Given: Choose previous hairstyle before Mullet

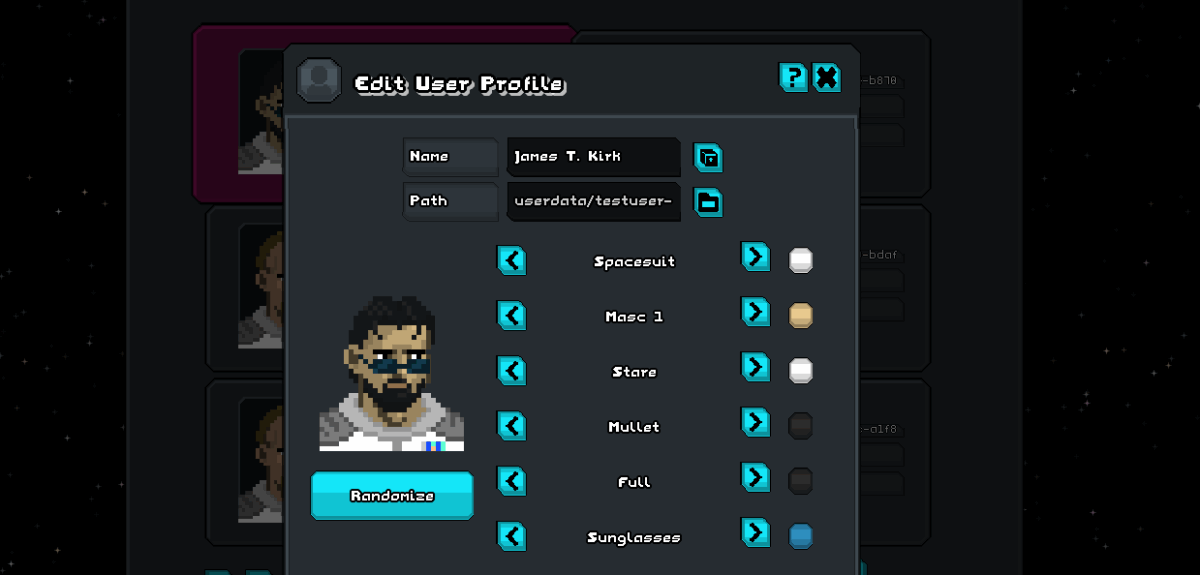Looking at the screenshot, I should 511,426.
